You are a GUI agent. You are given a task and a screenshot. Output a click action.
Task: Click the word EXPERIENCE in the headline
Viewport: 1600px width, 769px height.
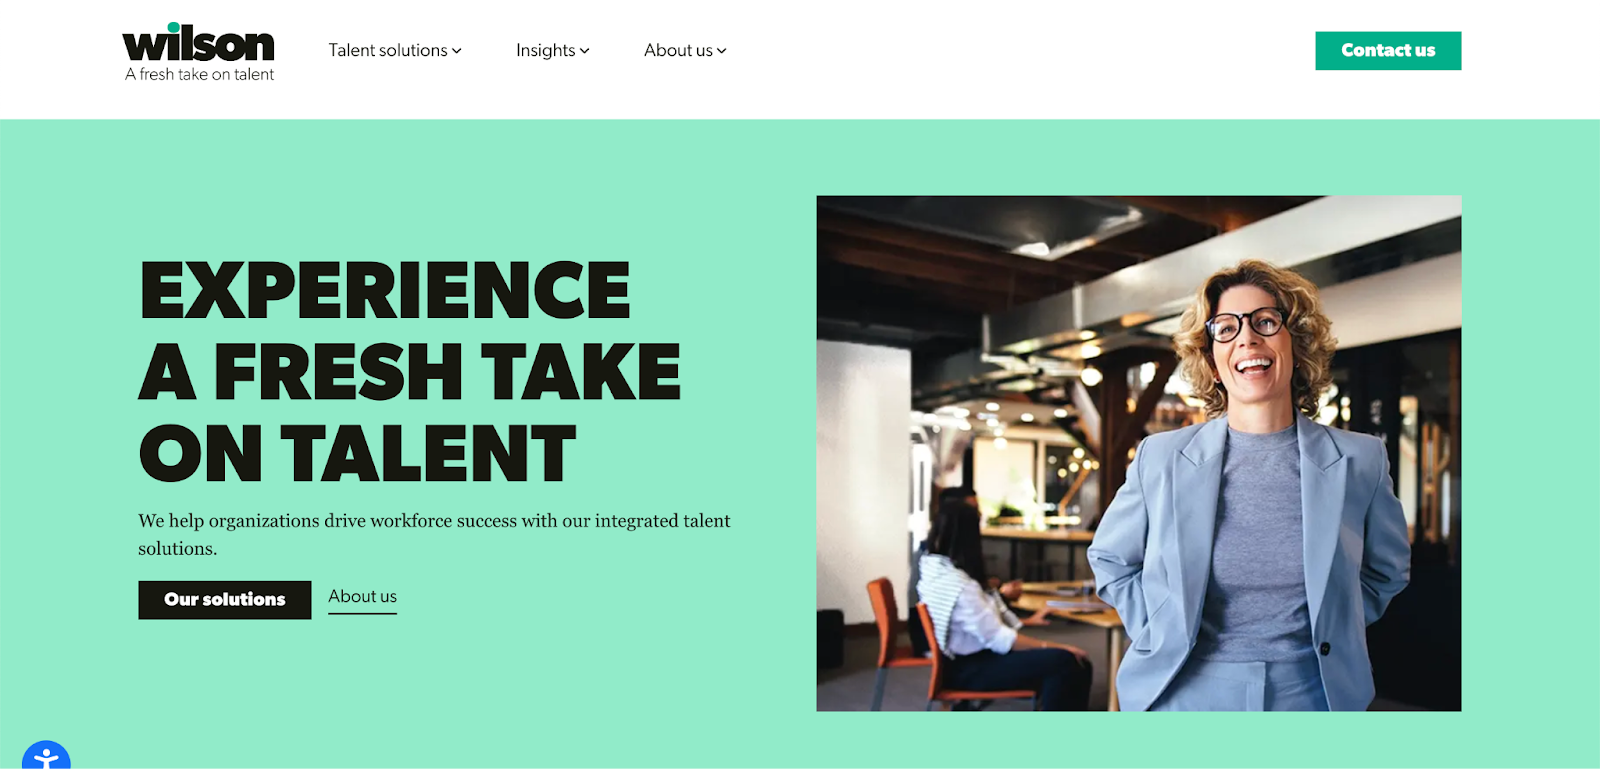click(x=385, y=290)
